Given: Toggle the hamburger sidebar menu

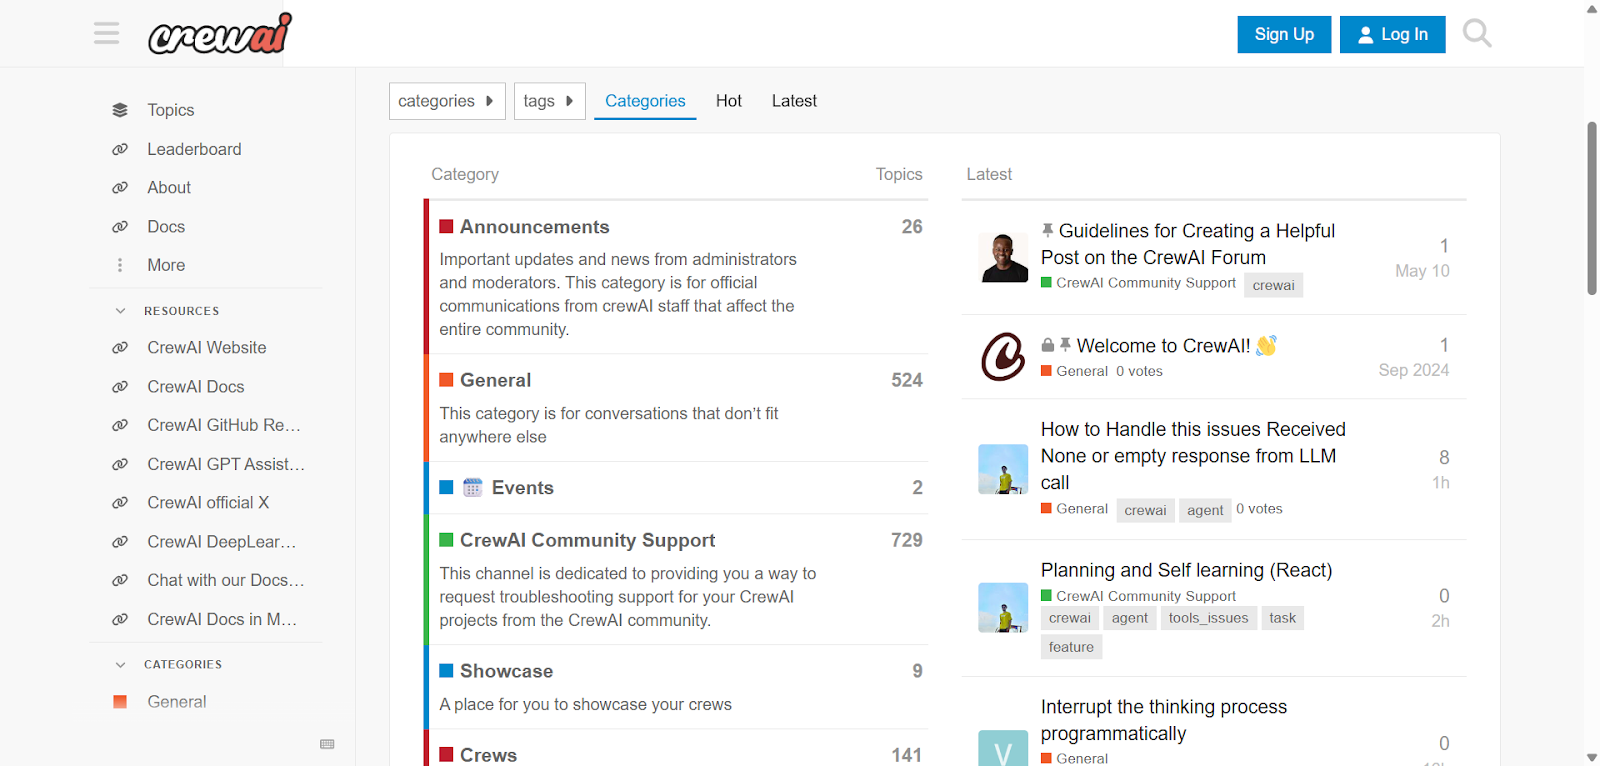Looking at the screenshot, I should [x=107, y=33].
